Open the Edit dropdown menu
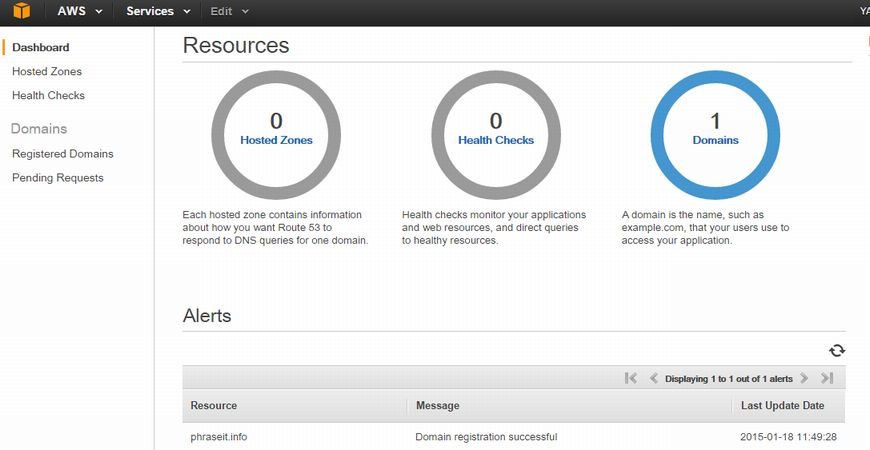 230,12
